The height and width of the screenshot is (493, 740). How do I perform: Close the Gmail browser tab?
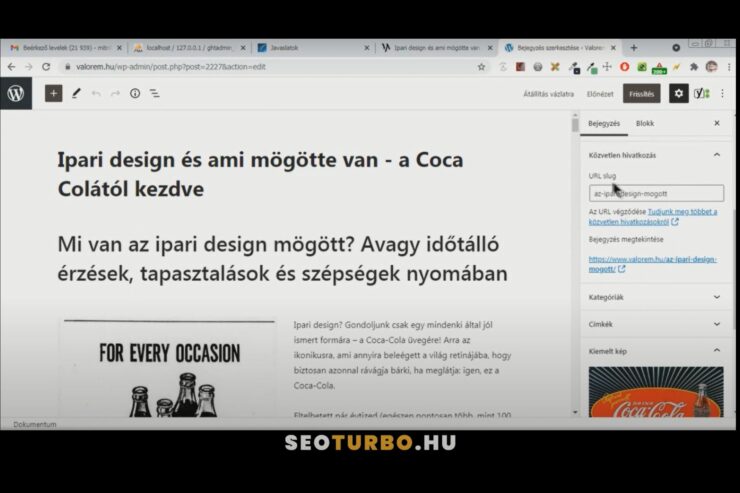[x=119, y=48]
